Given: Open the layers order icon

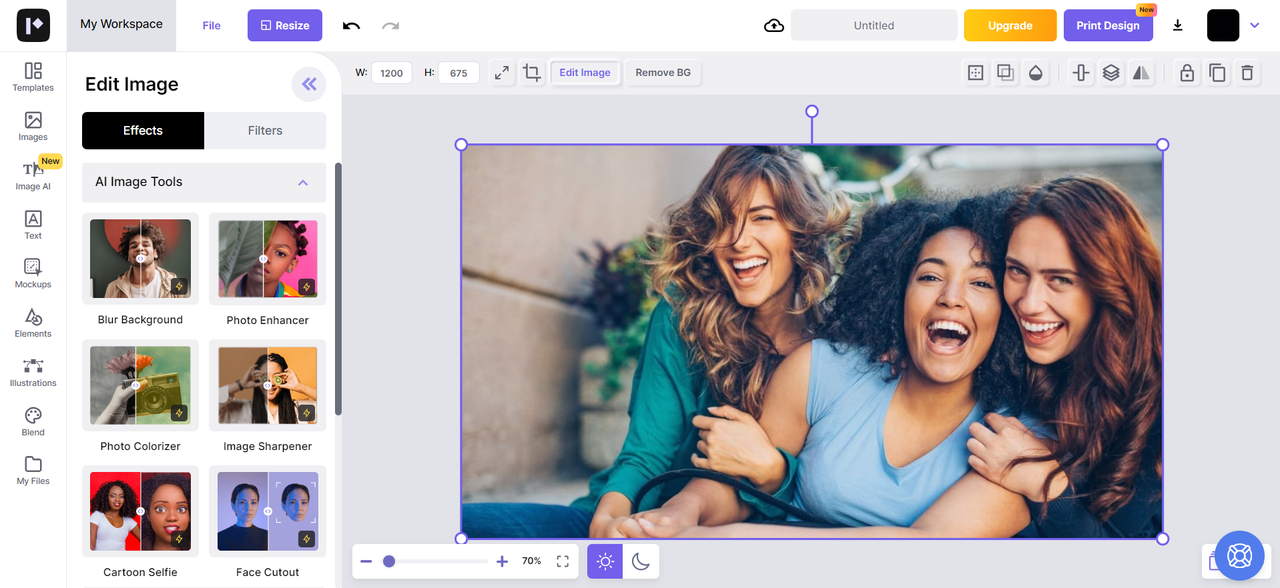Looking at the screenshot, I should click(x=1111, y=73).
